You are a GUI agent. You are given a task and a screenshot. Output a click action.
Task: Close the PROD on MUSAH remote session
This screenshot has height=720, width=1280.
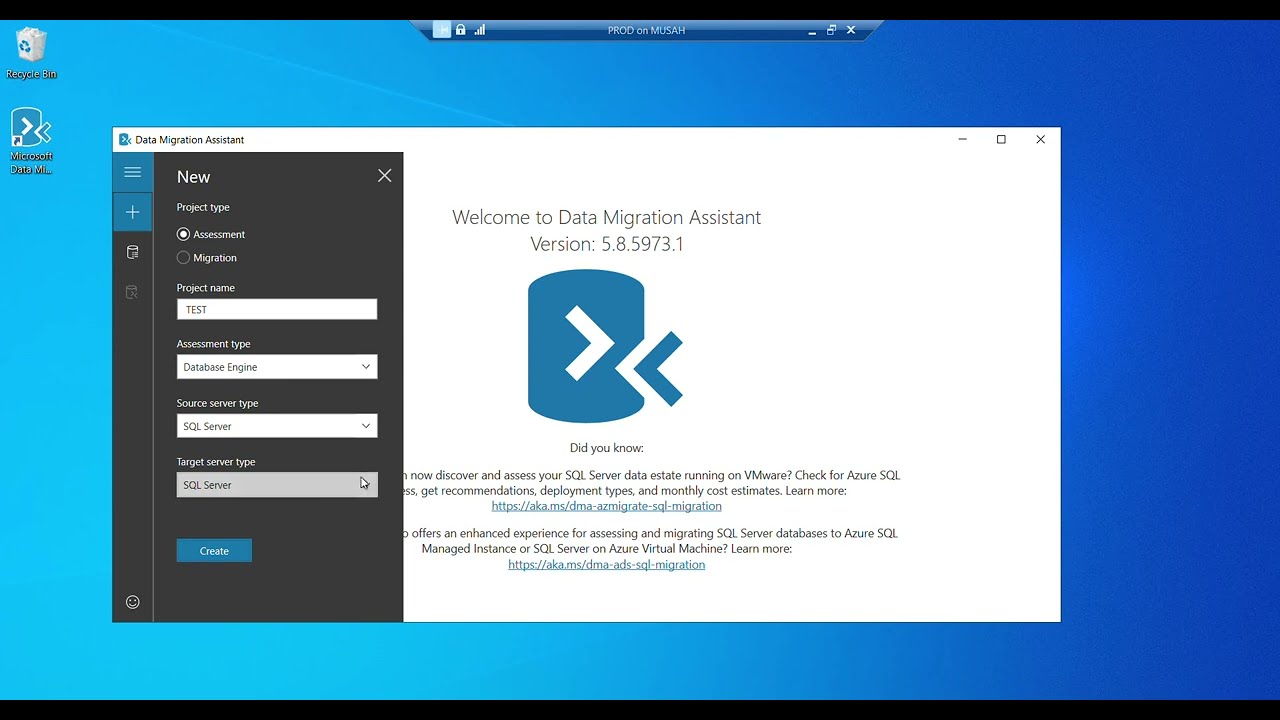[x=851, y=30]
